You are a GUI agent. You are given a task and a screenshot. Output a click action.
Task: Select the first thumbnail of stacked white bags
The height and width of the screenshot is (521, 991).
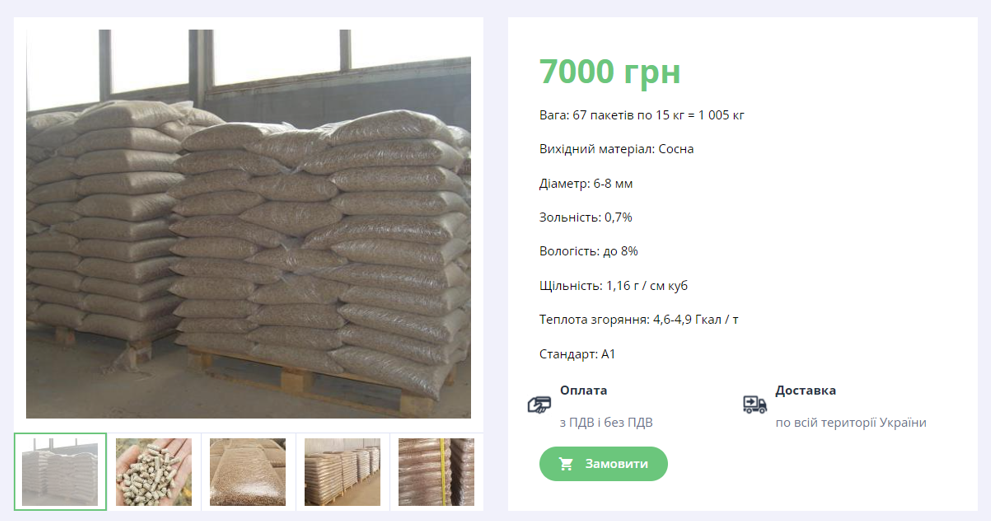(x=60, y=472)
